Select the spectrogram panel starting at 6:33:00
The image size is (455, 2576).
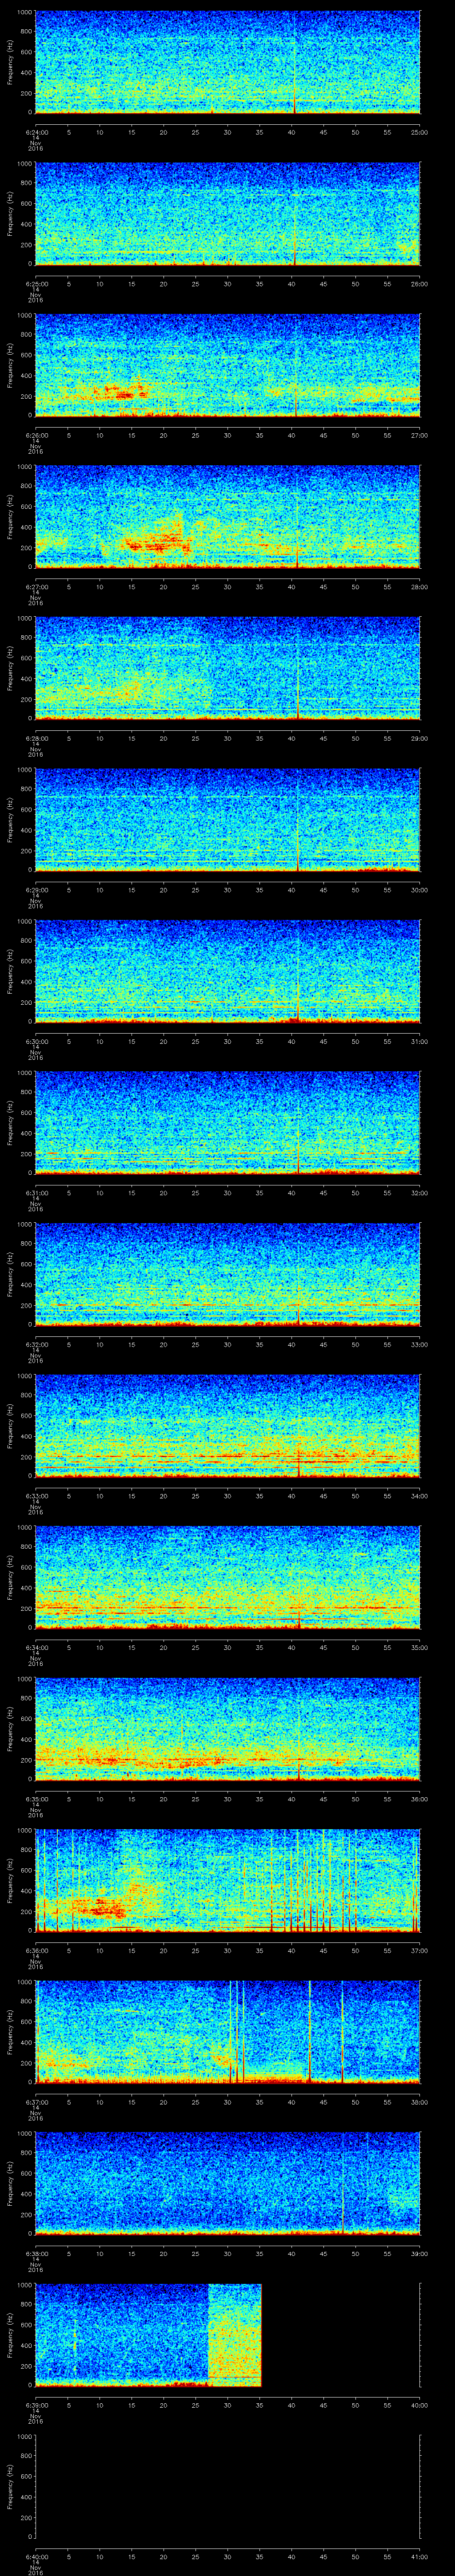coord(228,1426)
